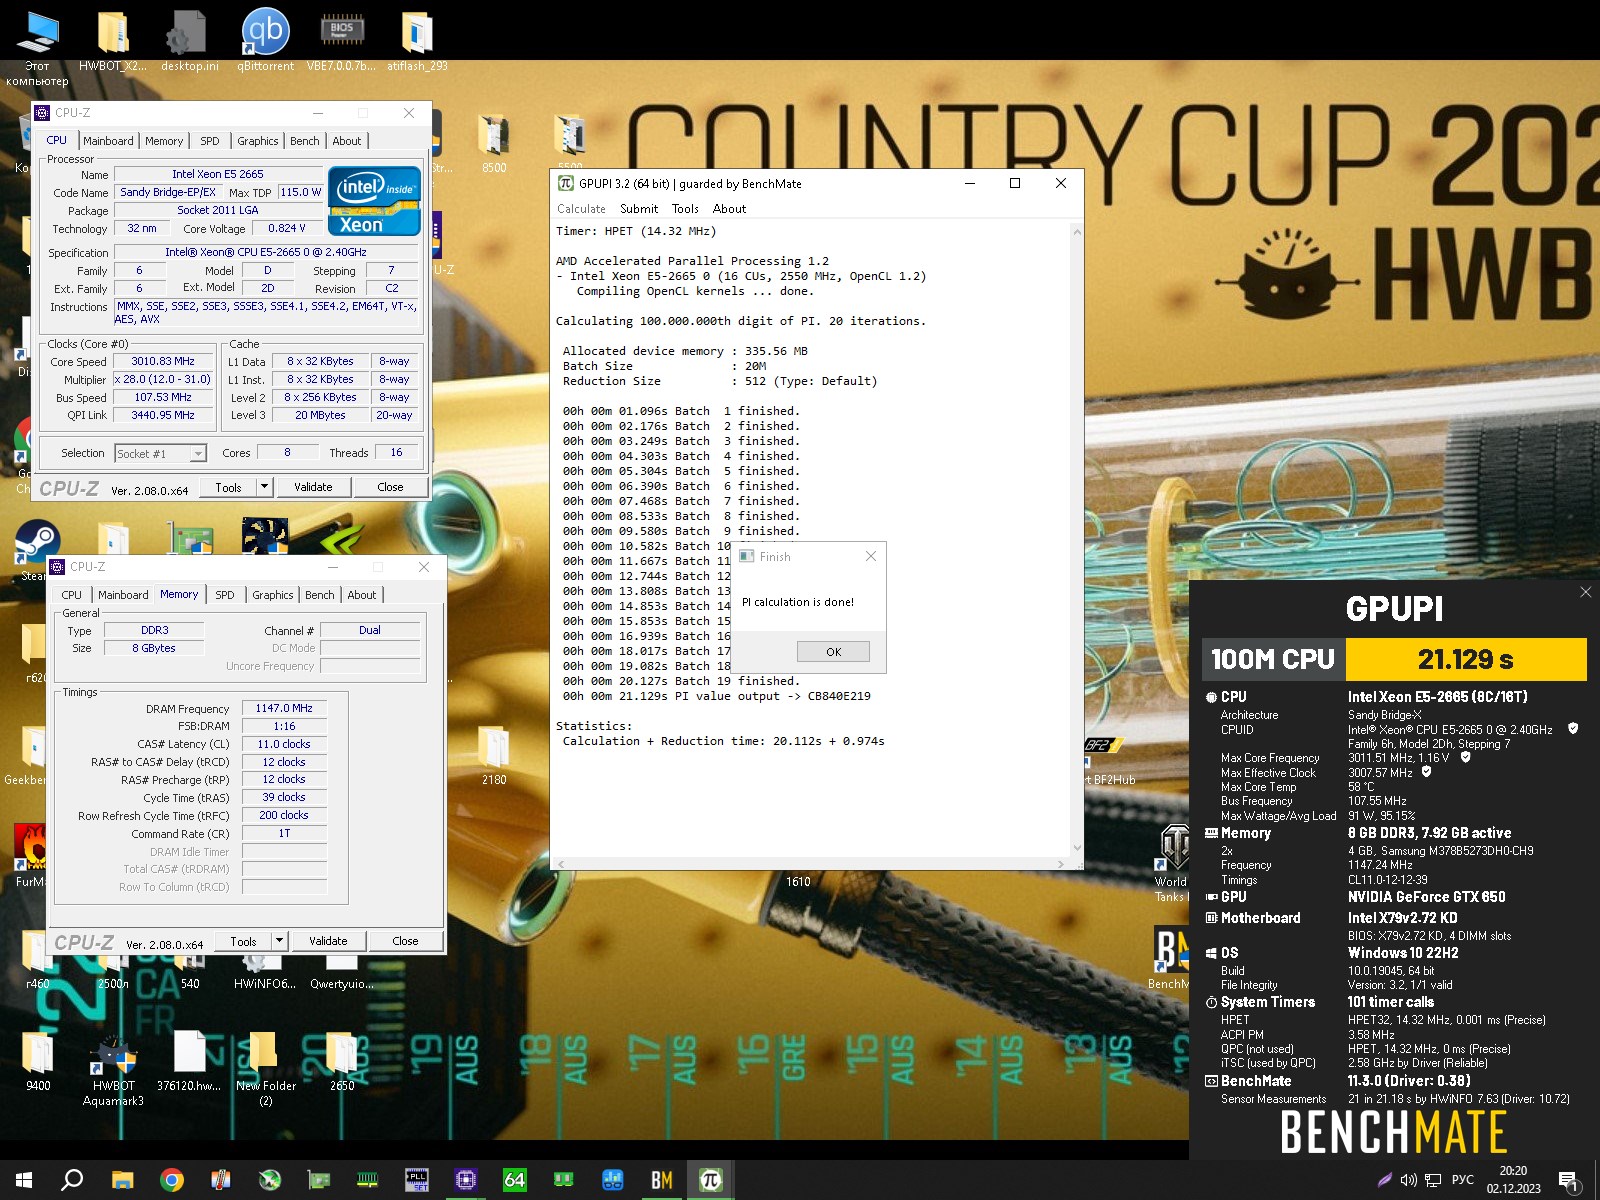Viewport: 1600px width, 1200px height.
Task: Open the PLL SET taskbar icon
Action: [x=416, y=1180]
